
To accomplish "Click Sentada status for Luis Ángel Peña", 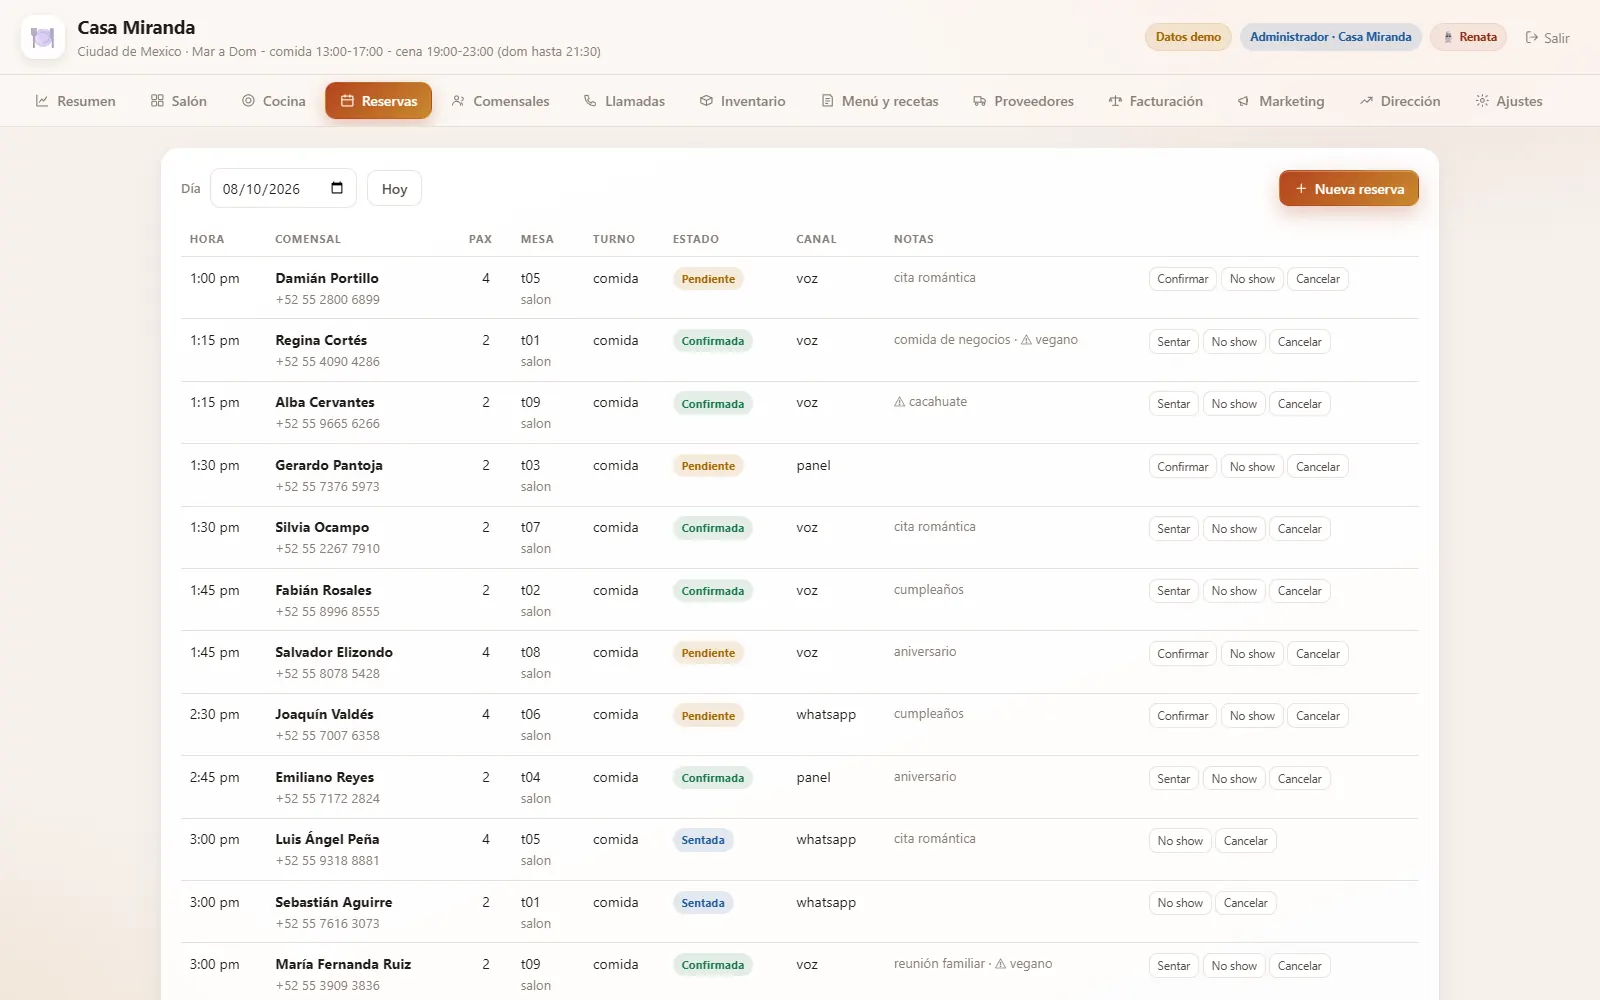I will click(x=703, y=840).
